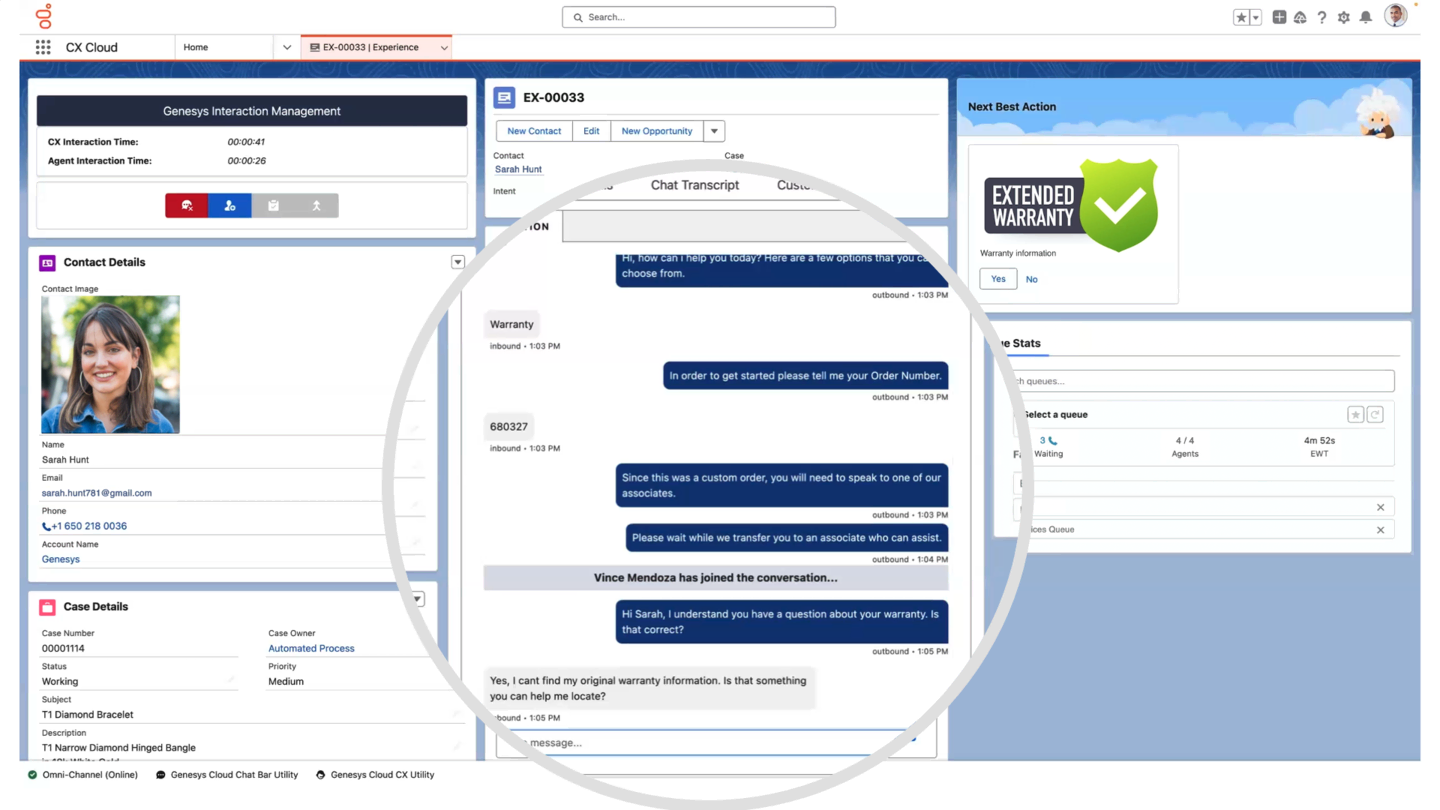
Task: Click the New Contact button
Action: pos(534,131)
